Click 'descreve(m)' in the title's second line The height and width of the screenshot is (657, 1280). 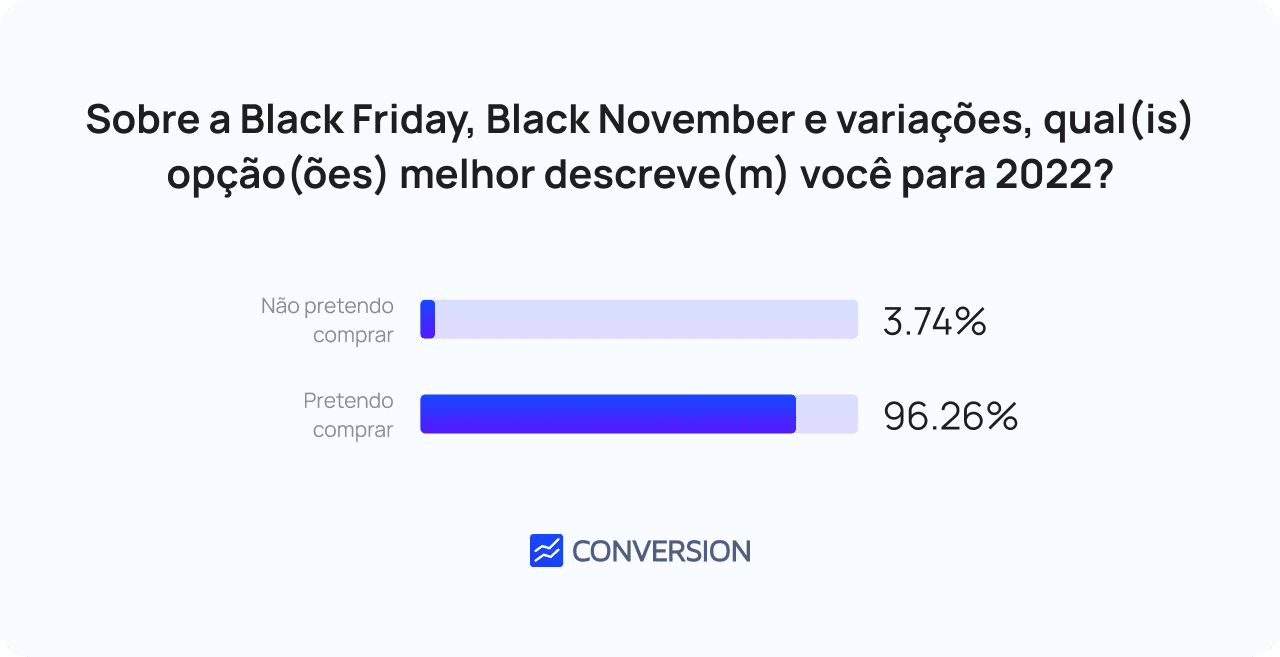(660, 177)
